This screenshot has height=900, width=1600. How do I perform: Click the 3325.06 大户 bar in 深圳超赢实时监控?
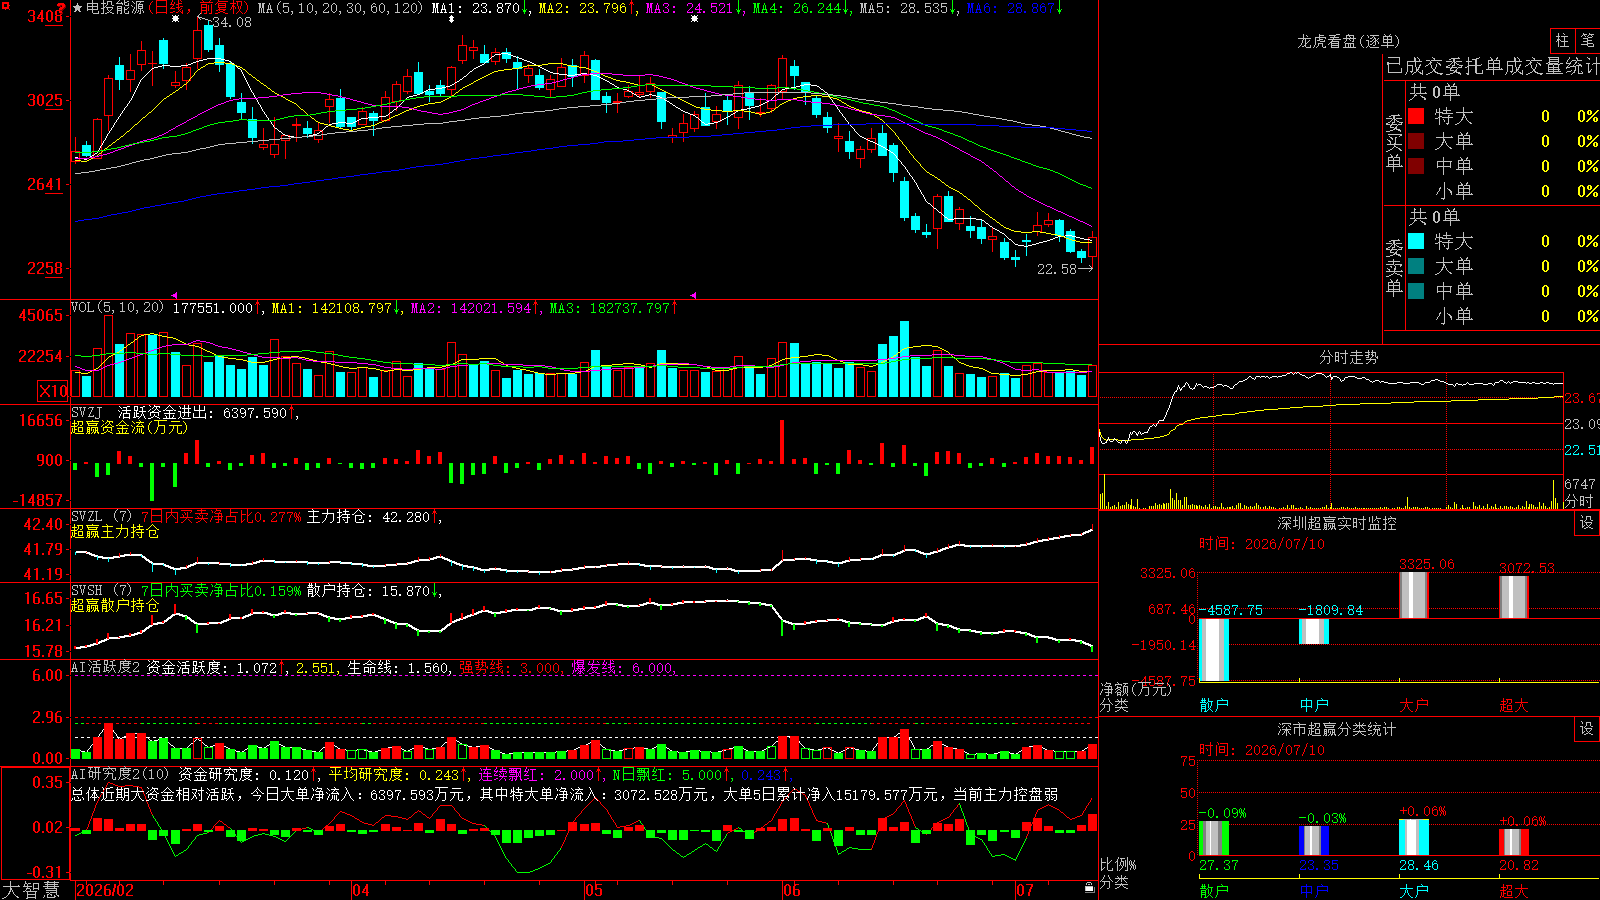point(1414,595)
